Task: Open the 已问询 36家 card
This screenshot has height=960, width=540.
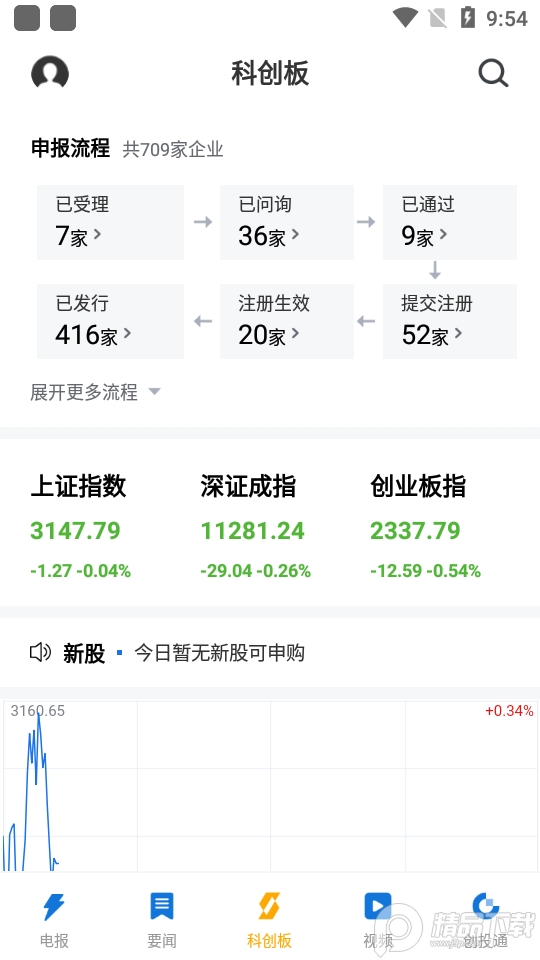Action: pyautogui.click(x=287, y=222)
